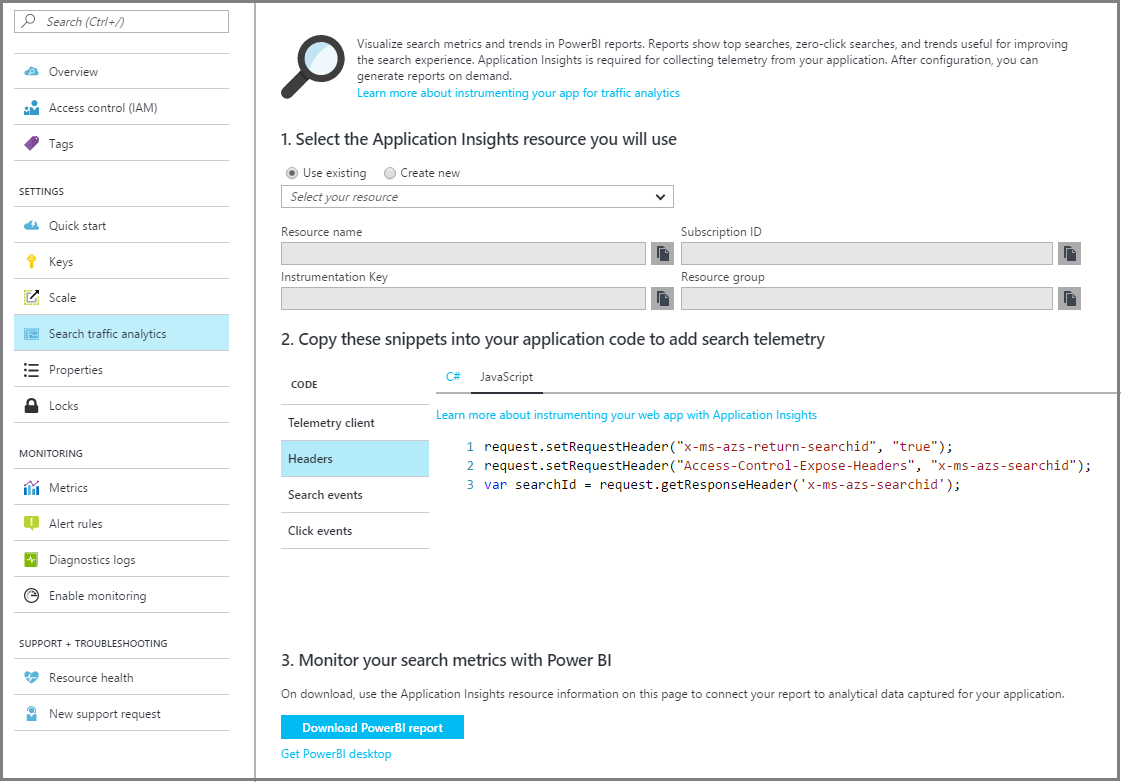The height and width of the screenshot is (782, 1121).
Task: Select the Create new radio button
Action: click(390, 173)
